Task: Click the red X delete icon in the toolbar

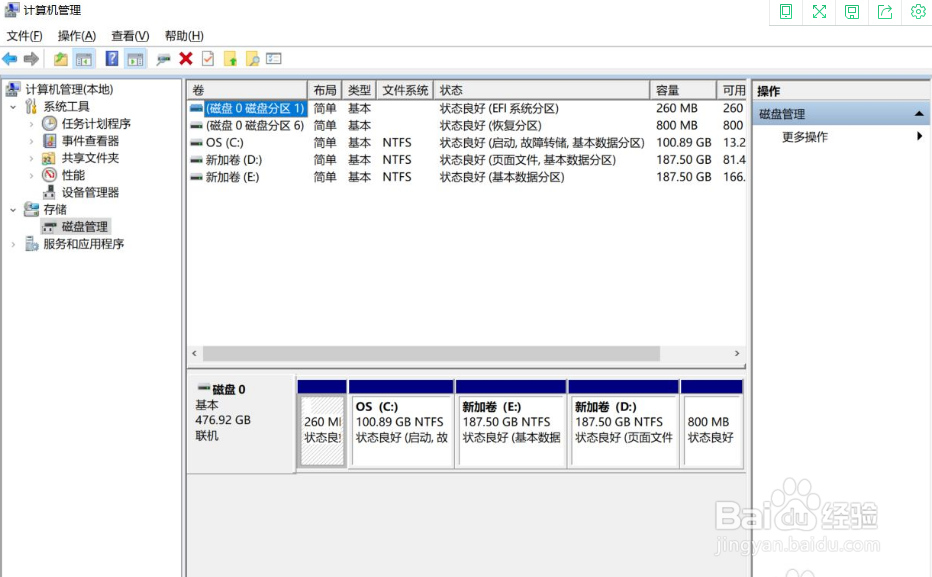Action: pos(185,58)
